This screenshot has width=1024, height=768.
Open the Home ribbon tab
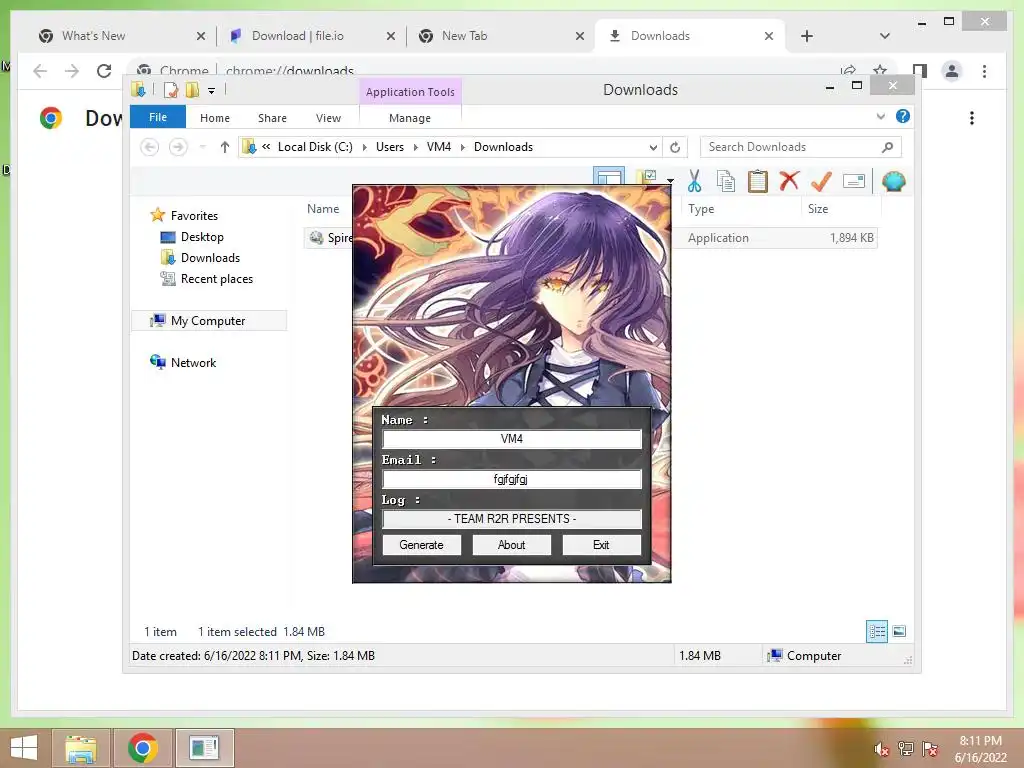(215, 118)
